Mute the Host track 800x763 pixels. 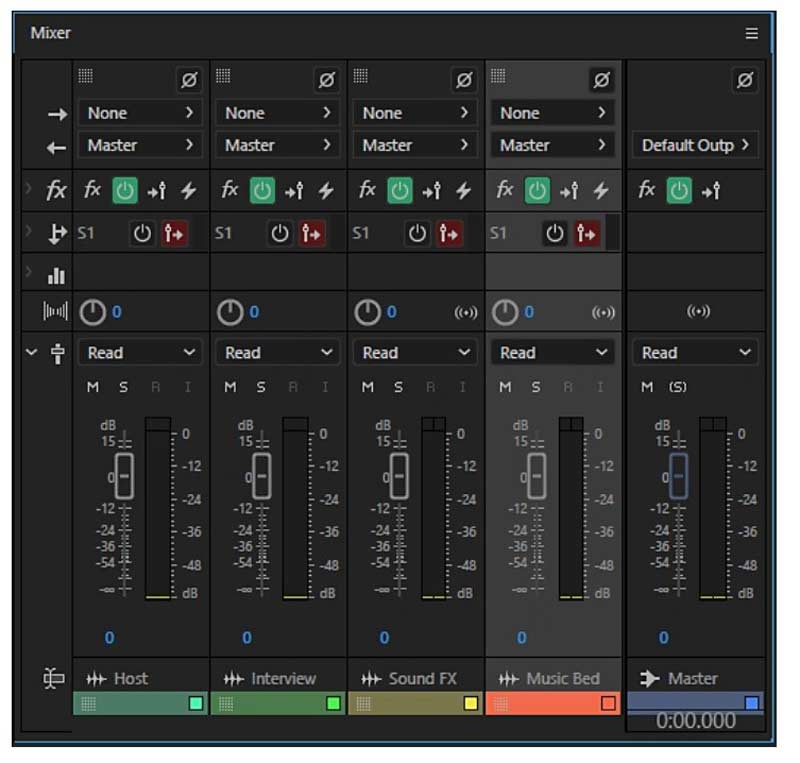(x=93, y=387)
